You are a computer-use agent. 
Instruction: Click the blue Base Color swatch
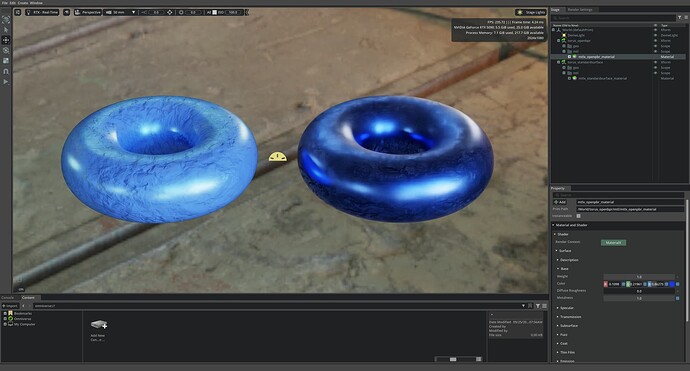672,284
